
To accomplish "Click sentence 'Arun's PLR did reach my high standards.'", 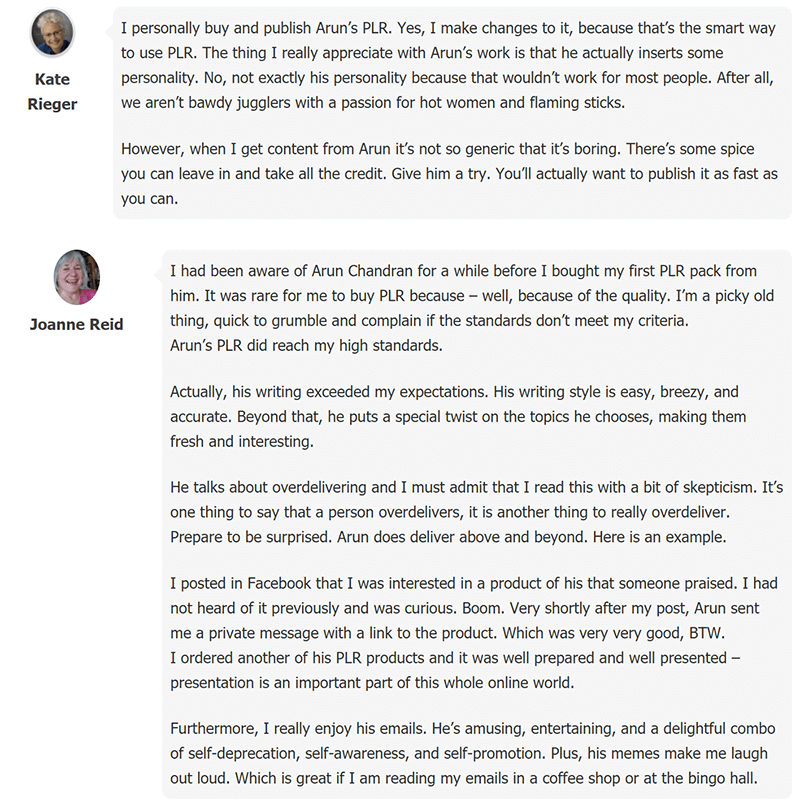I will (306, 345).
